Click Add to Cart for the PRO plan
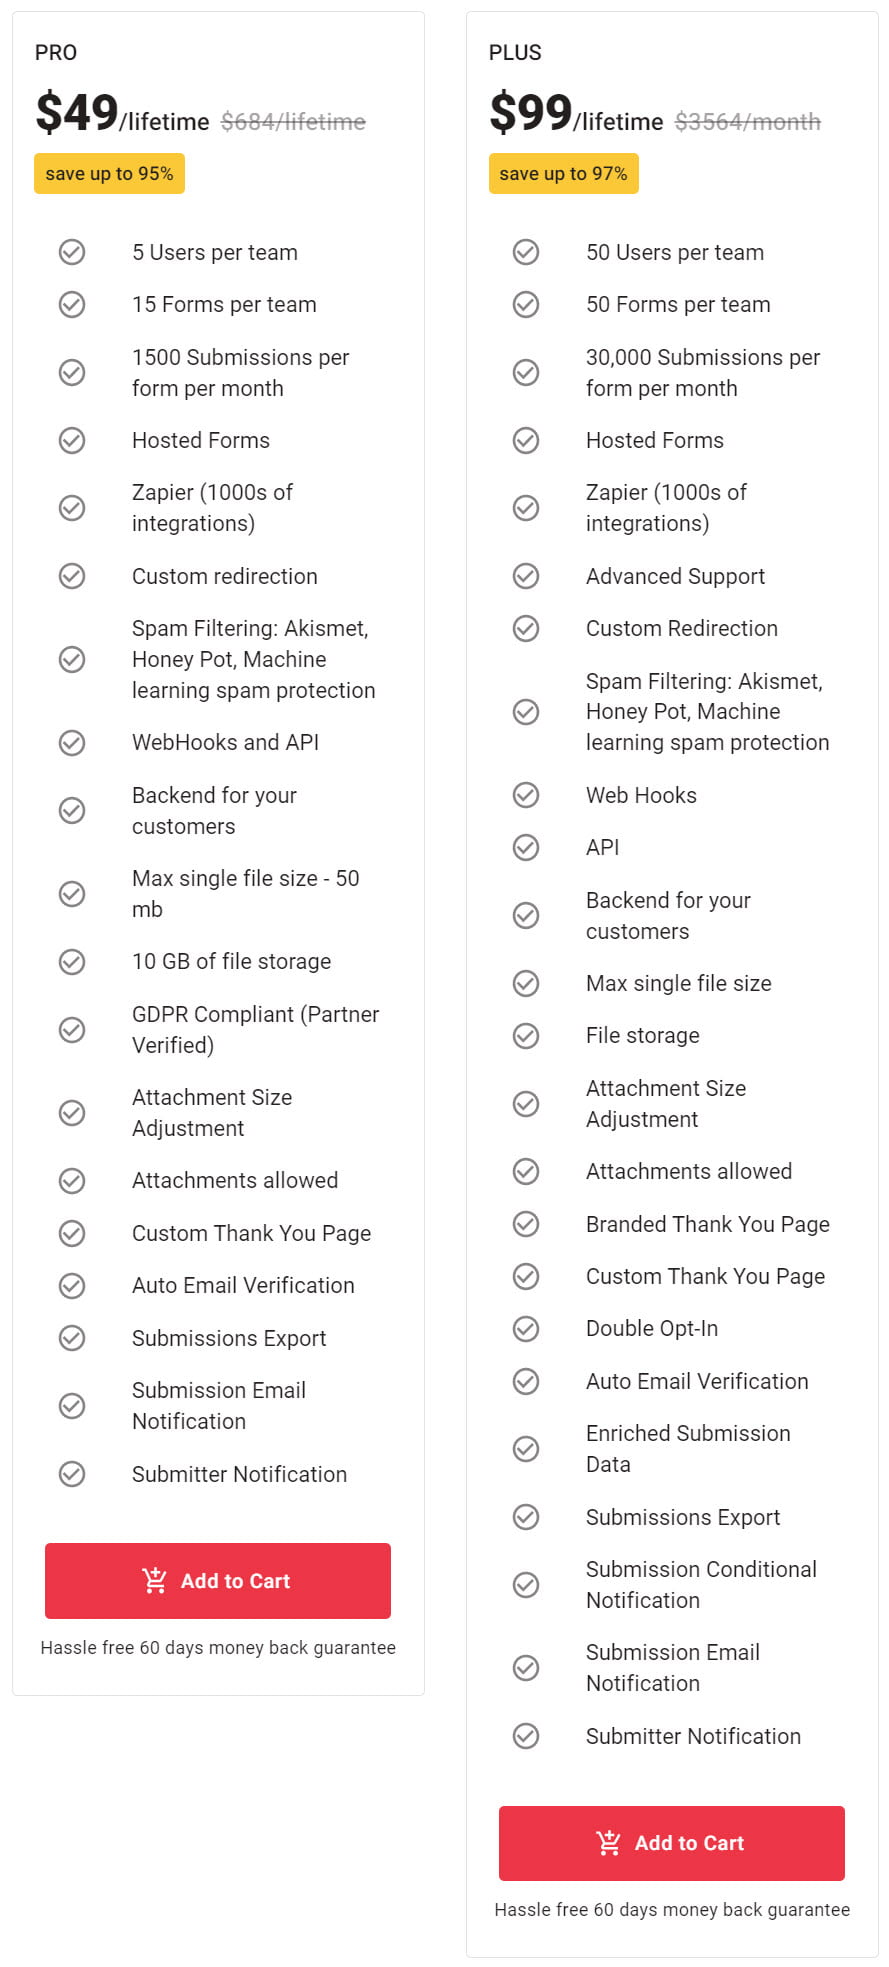Image resolution: width=889 pixels, height=1967 pixels. (217, 1581)
